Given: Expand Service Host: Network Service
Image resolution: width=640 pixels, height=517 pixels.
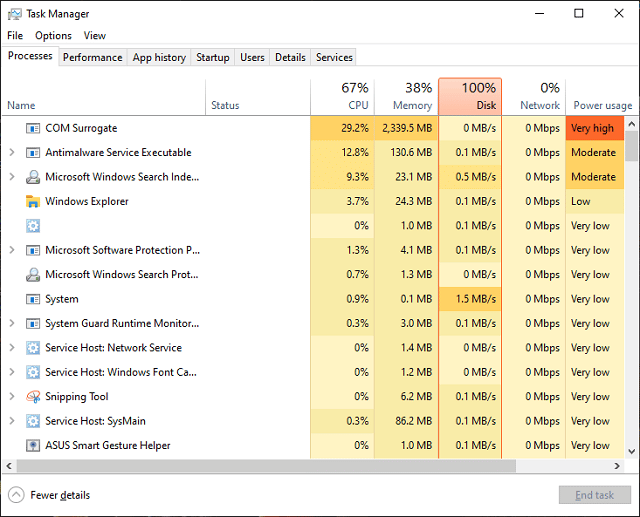Looking at the screenshot, I should [x=12, y=348].
